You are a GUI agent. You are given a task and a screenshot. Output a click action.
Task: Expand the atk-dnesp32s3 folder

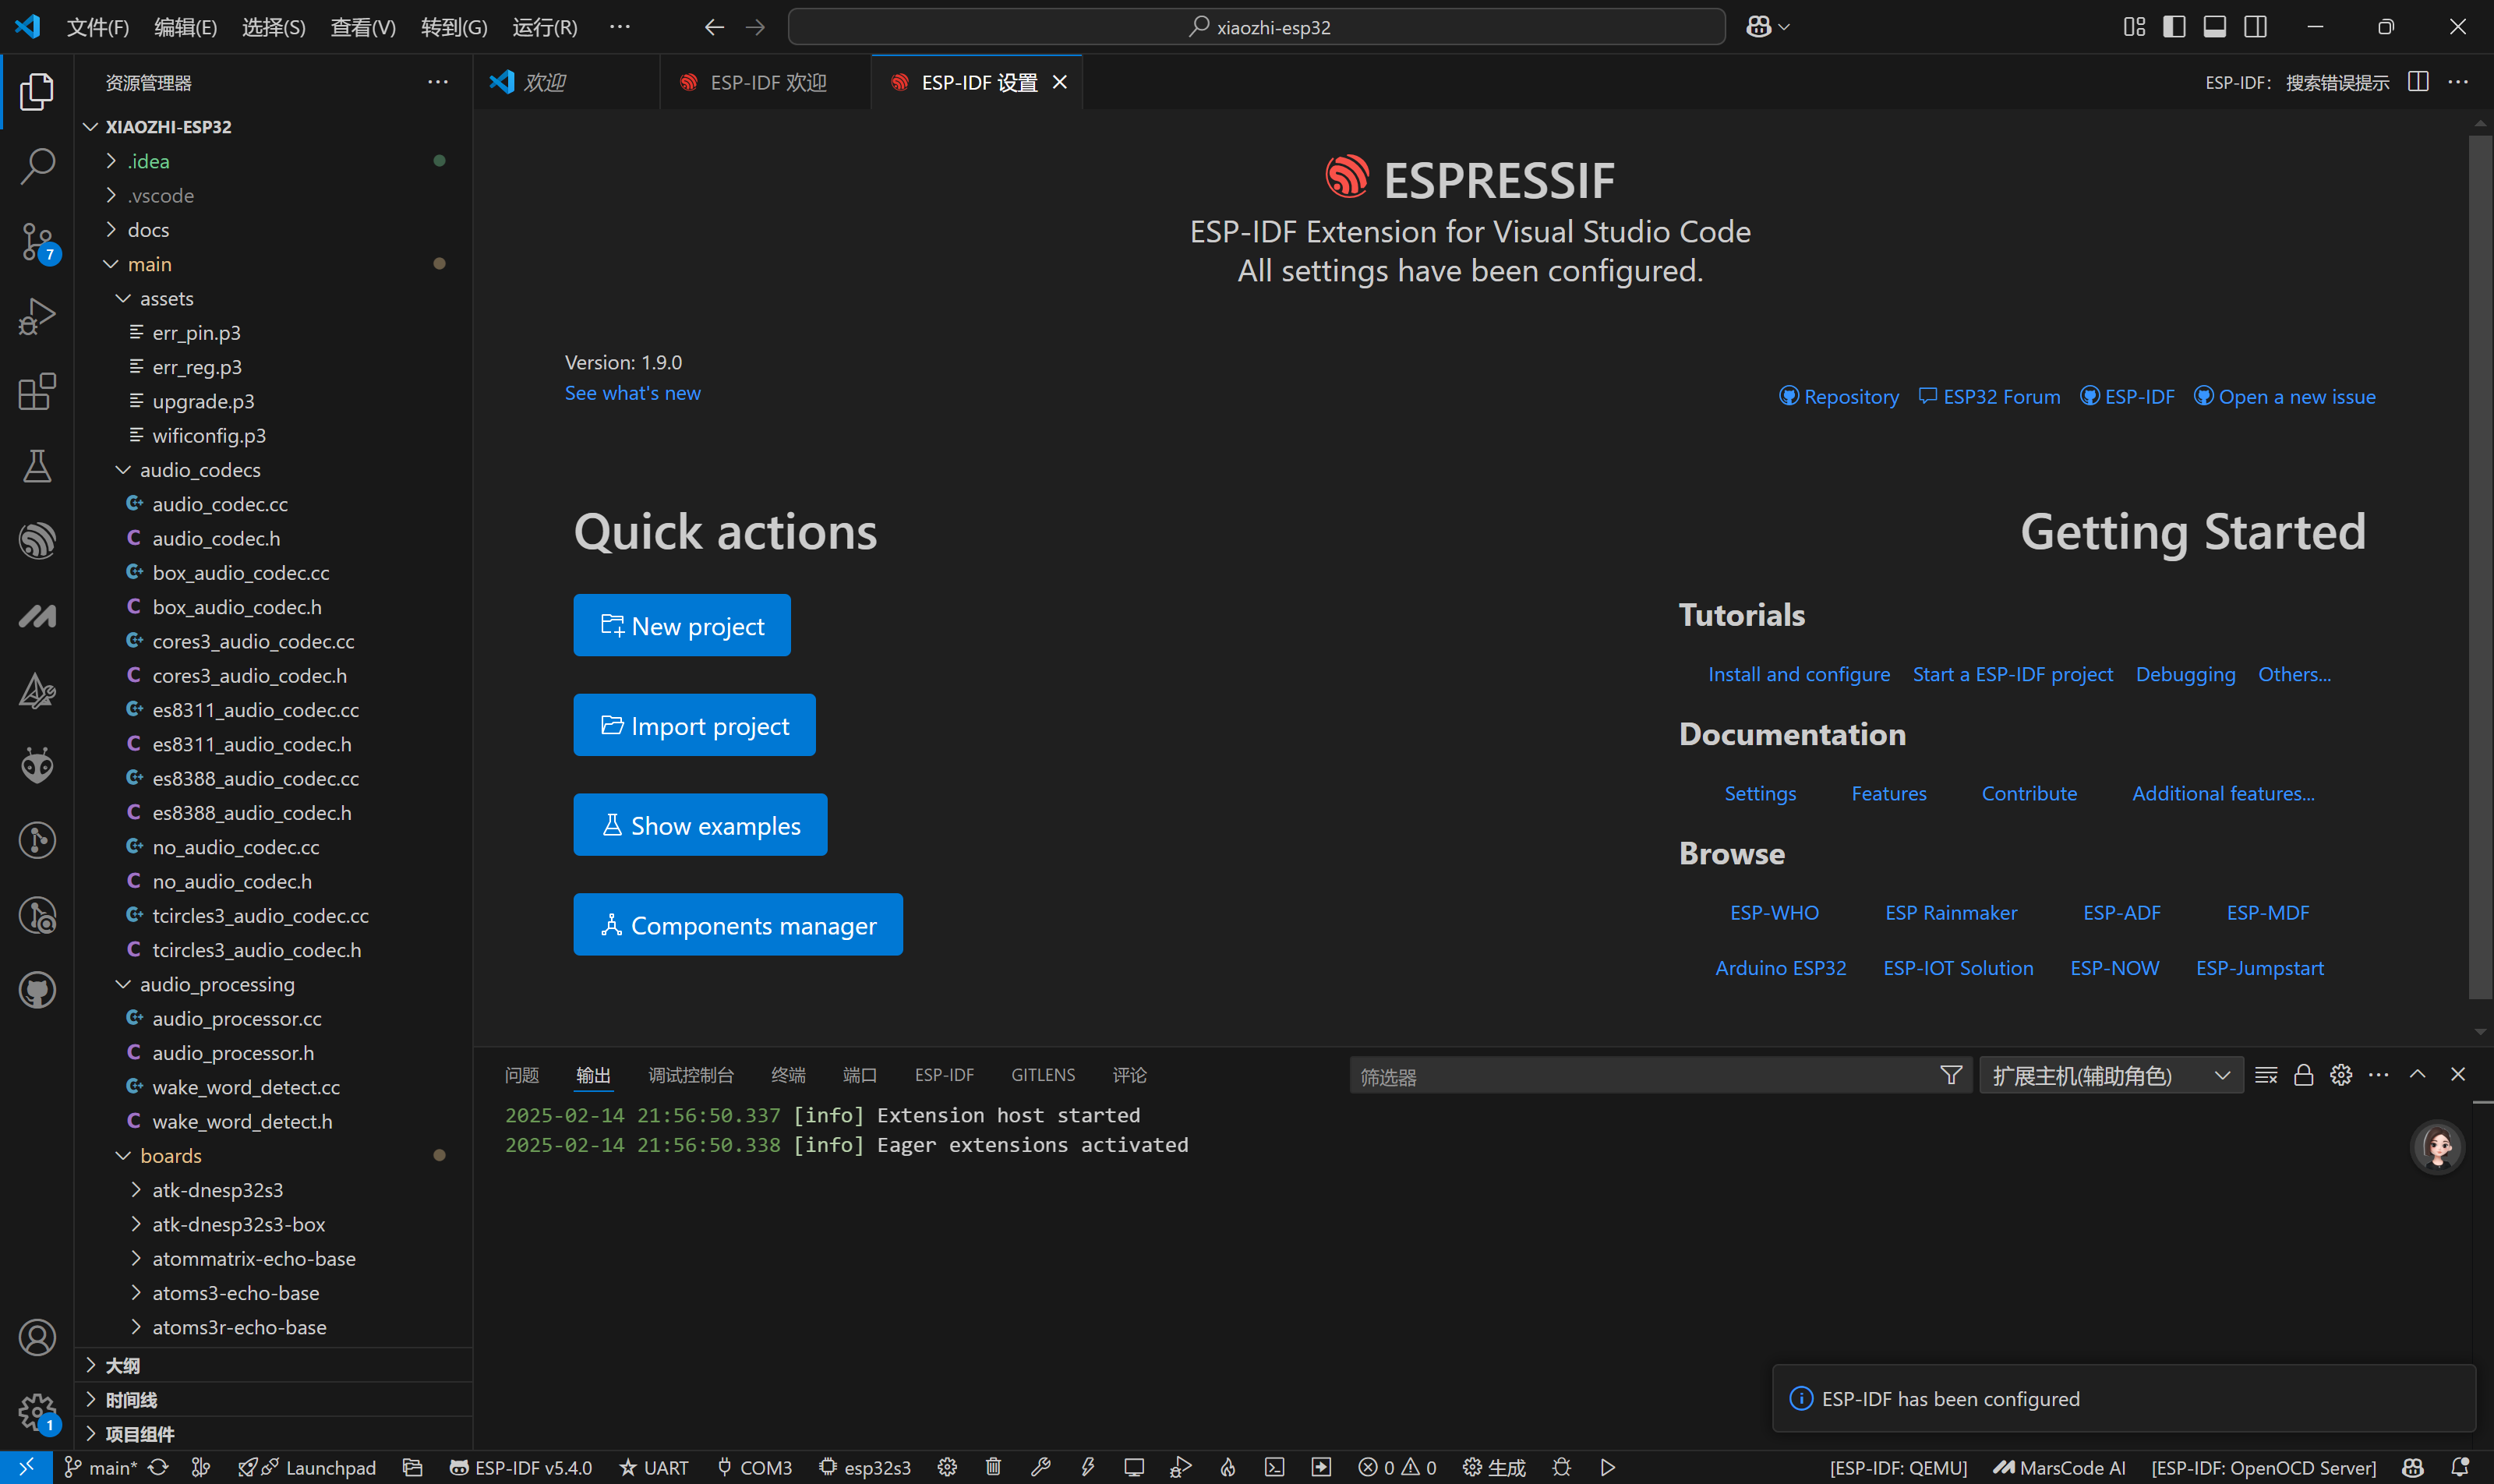(x=136, y=1190)
